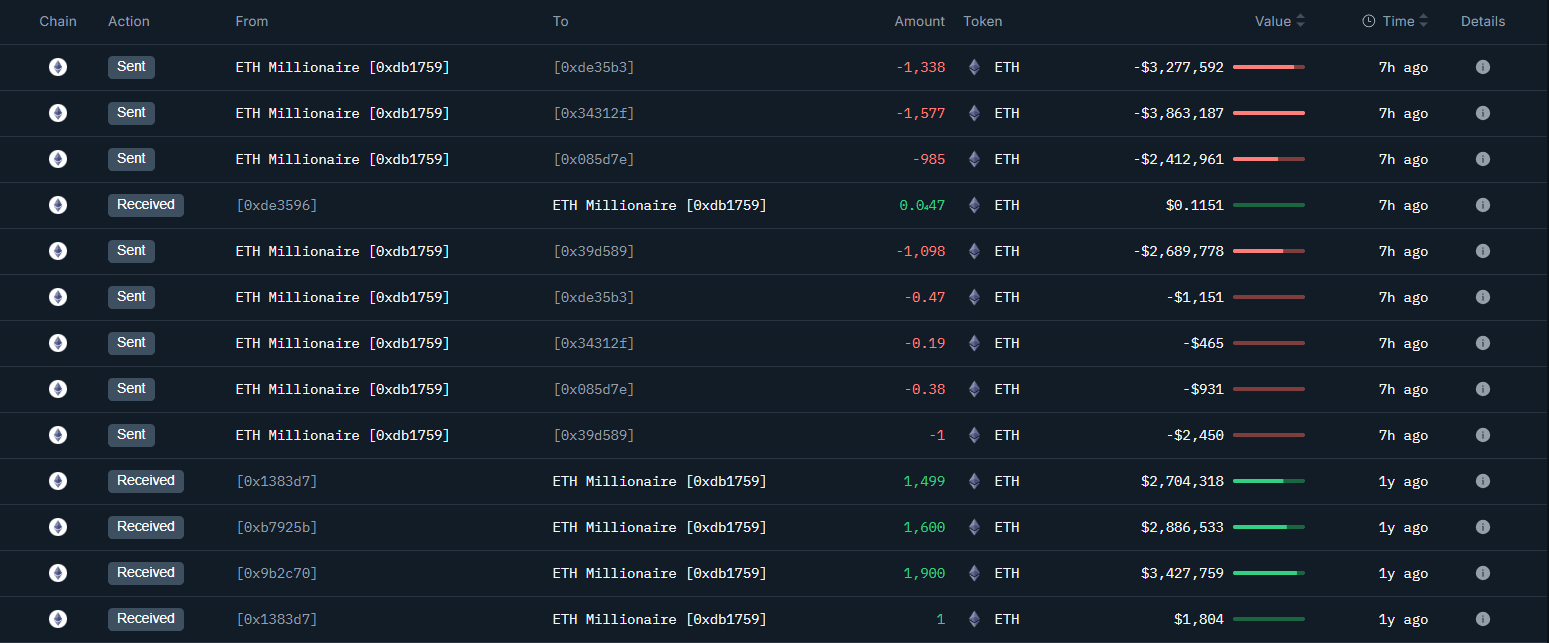Click clock icon beside Time header
The width and height of the screenshot is (1549, 643).
(1368, 21)
